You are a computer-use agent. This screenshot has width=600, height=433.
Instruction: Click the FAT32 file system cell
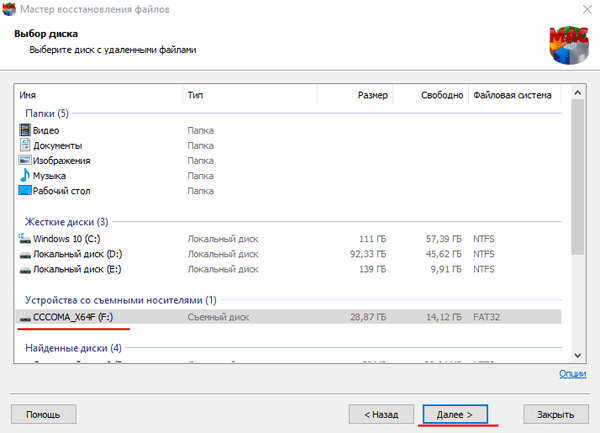[486, 317]
